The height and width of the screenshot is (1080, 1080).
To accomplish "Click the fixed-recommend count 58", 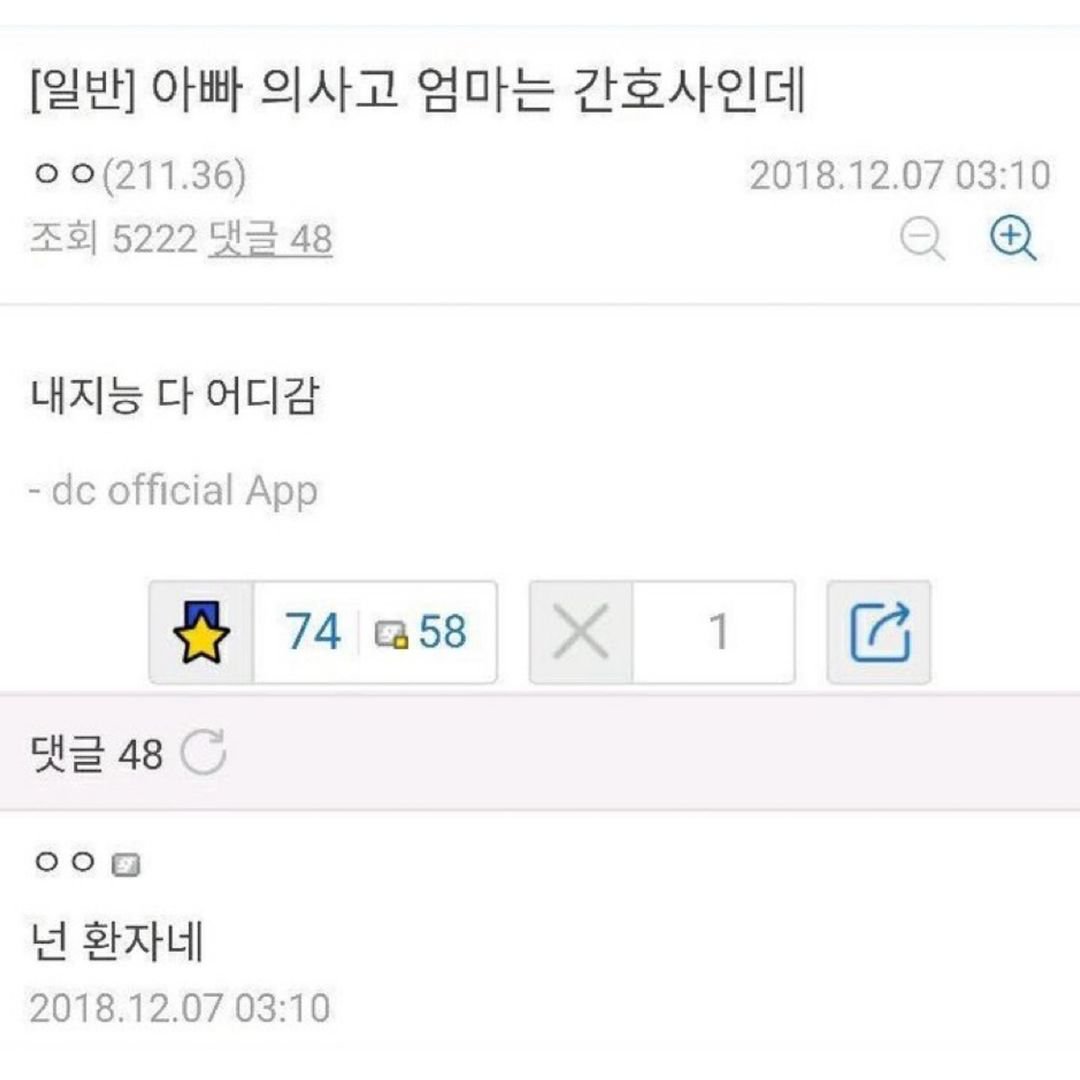I will 442,632.
